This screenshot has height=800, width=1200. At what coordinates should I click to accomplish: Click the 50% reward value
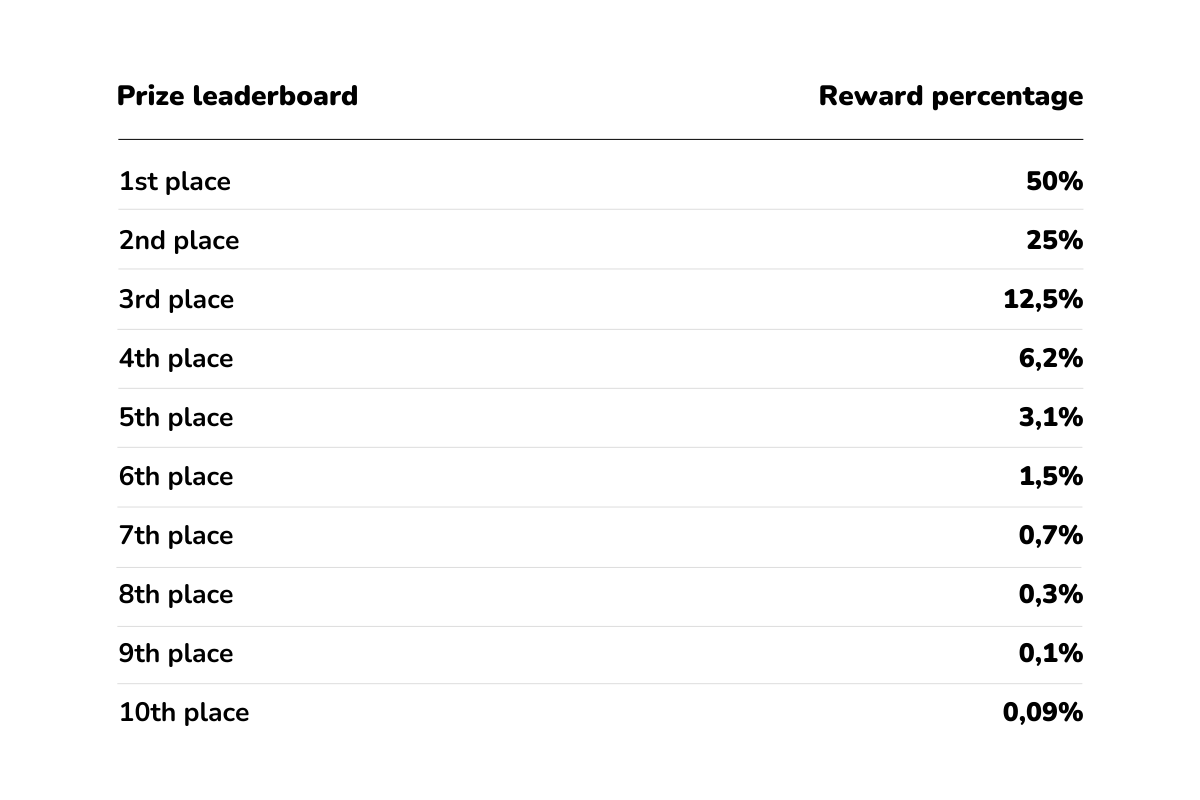pyautogui.click(x=1054, y=182)
